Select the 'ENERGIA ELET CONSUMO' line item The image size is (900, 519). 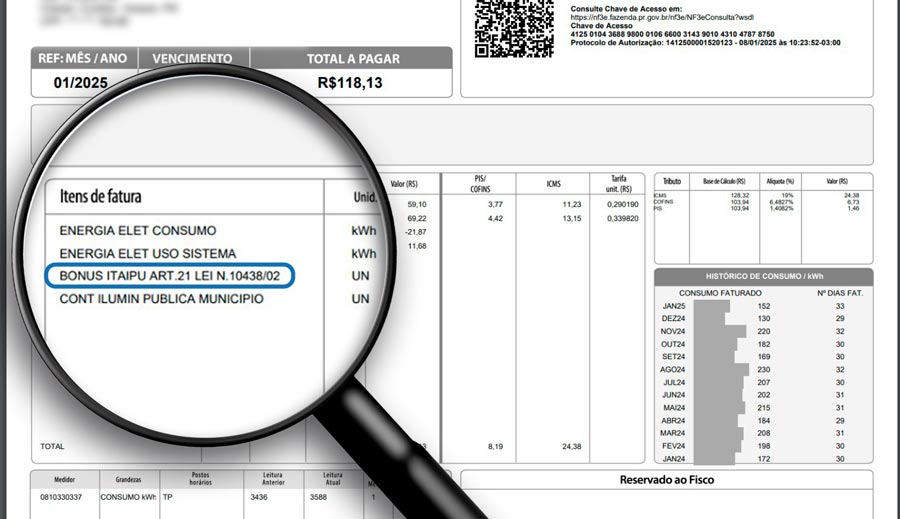pos(138,231)
